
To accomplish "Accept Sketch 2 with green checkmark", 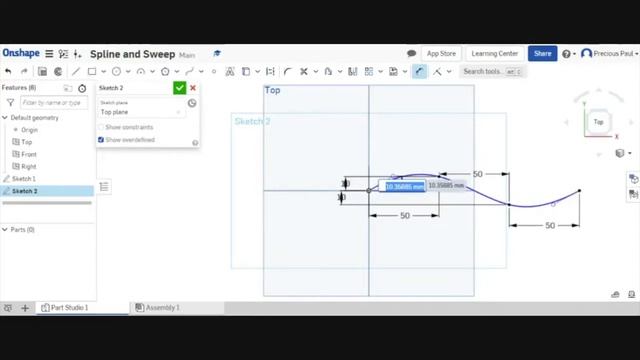I will (180, 88).
